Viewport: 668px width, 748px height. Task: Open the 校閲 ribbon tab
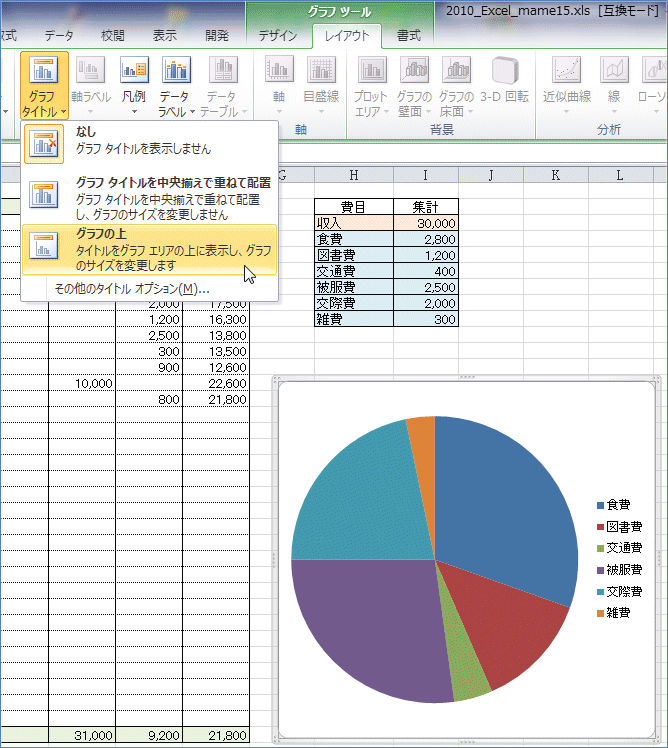point(113,36)
